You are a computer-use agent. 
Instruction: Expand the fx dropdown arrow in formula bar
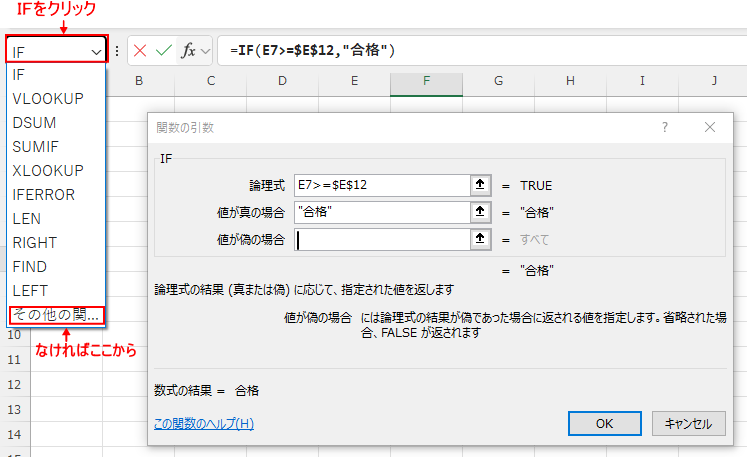pyautogui.click(x=205, y=51)
